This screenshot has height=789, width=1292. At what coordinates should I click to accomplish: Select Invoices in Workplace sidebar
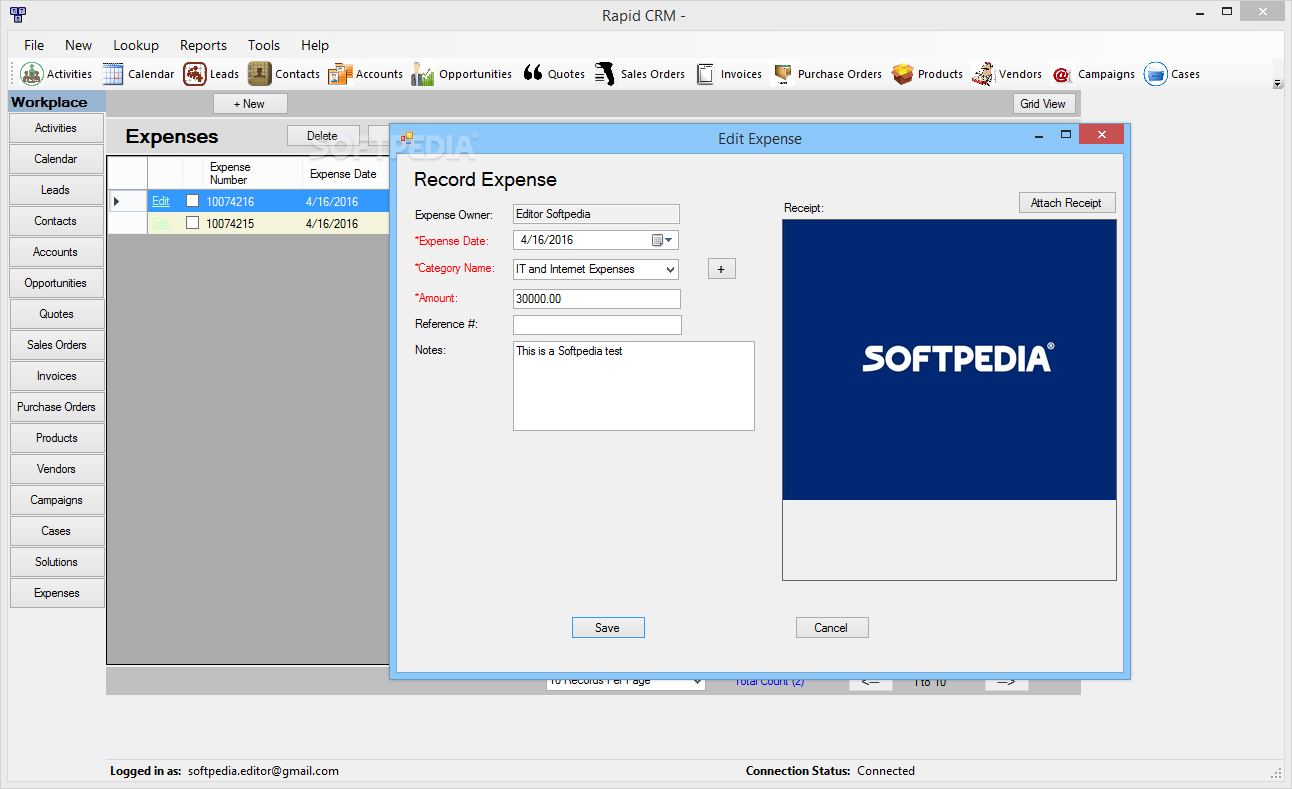point(56,376)
